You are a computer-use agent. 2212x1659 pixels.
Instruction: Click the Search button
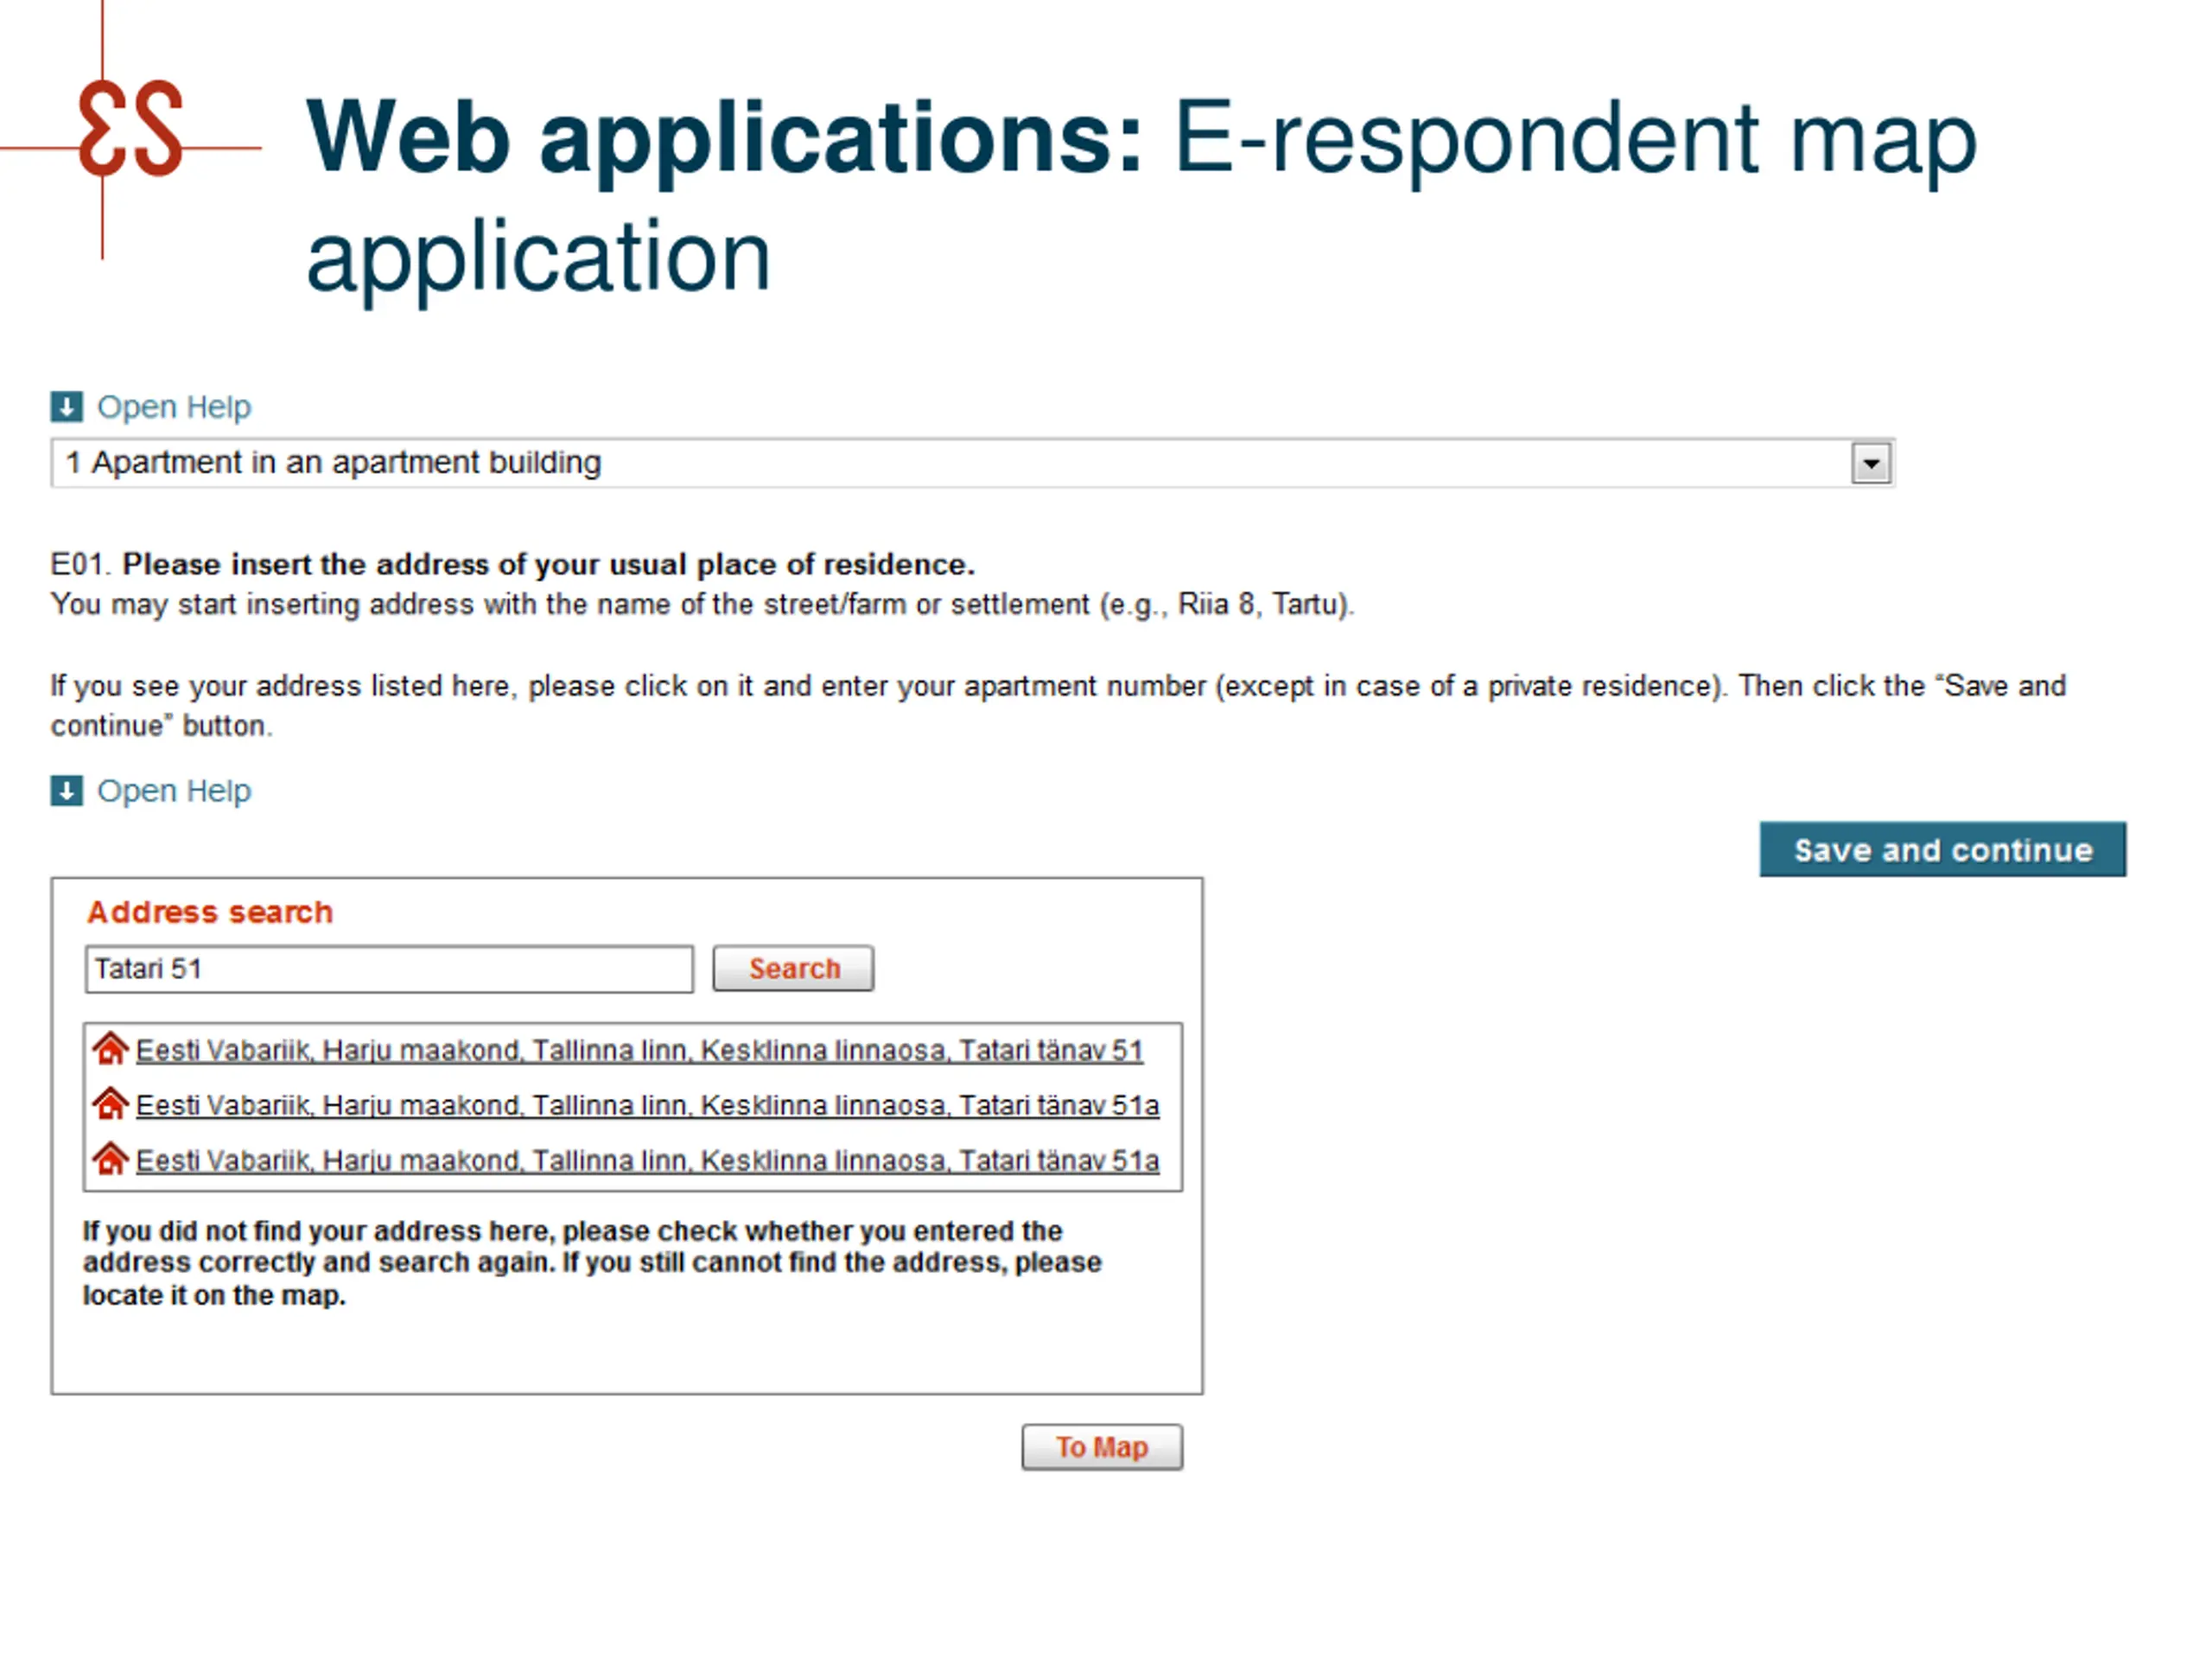click(793, 969)
